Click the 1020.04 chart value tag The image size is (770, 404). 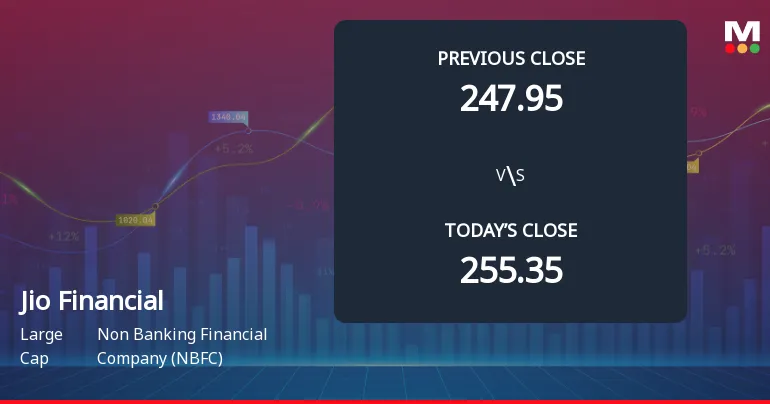click(x=135, y=219)
